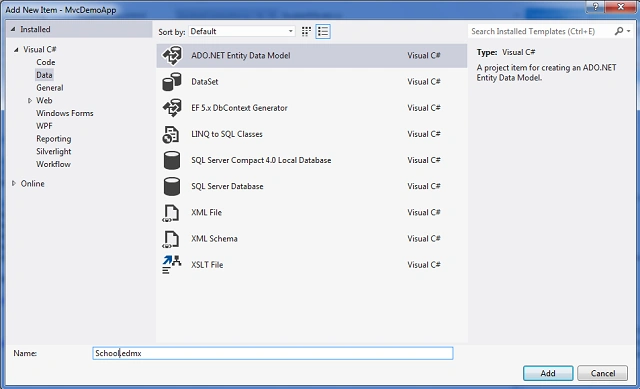Select the Silverlight category
Screen dimensions: 640x389
53,151
